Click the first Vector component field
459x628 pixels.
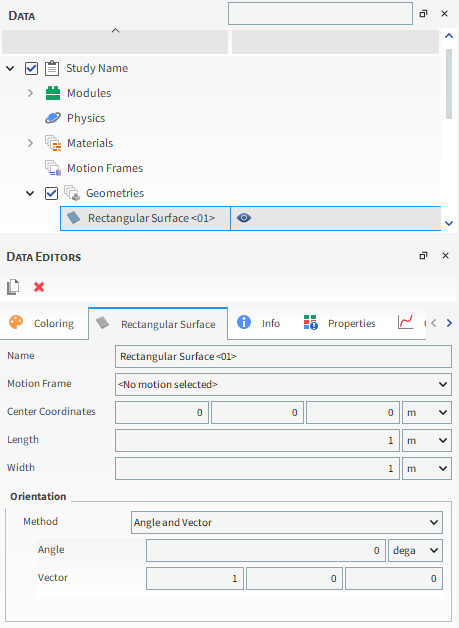coord(195,578)
